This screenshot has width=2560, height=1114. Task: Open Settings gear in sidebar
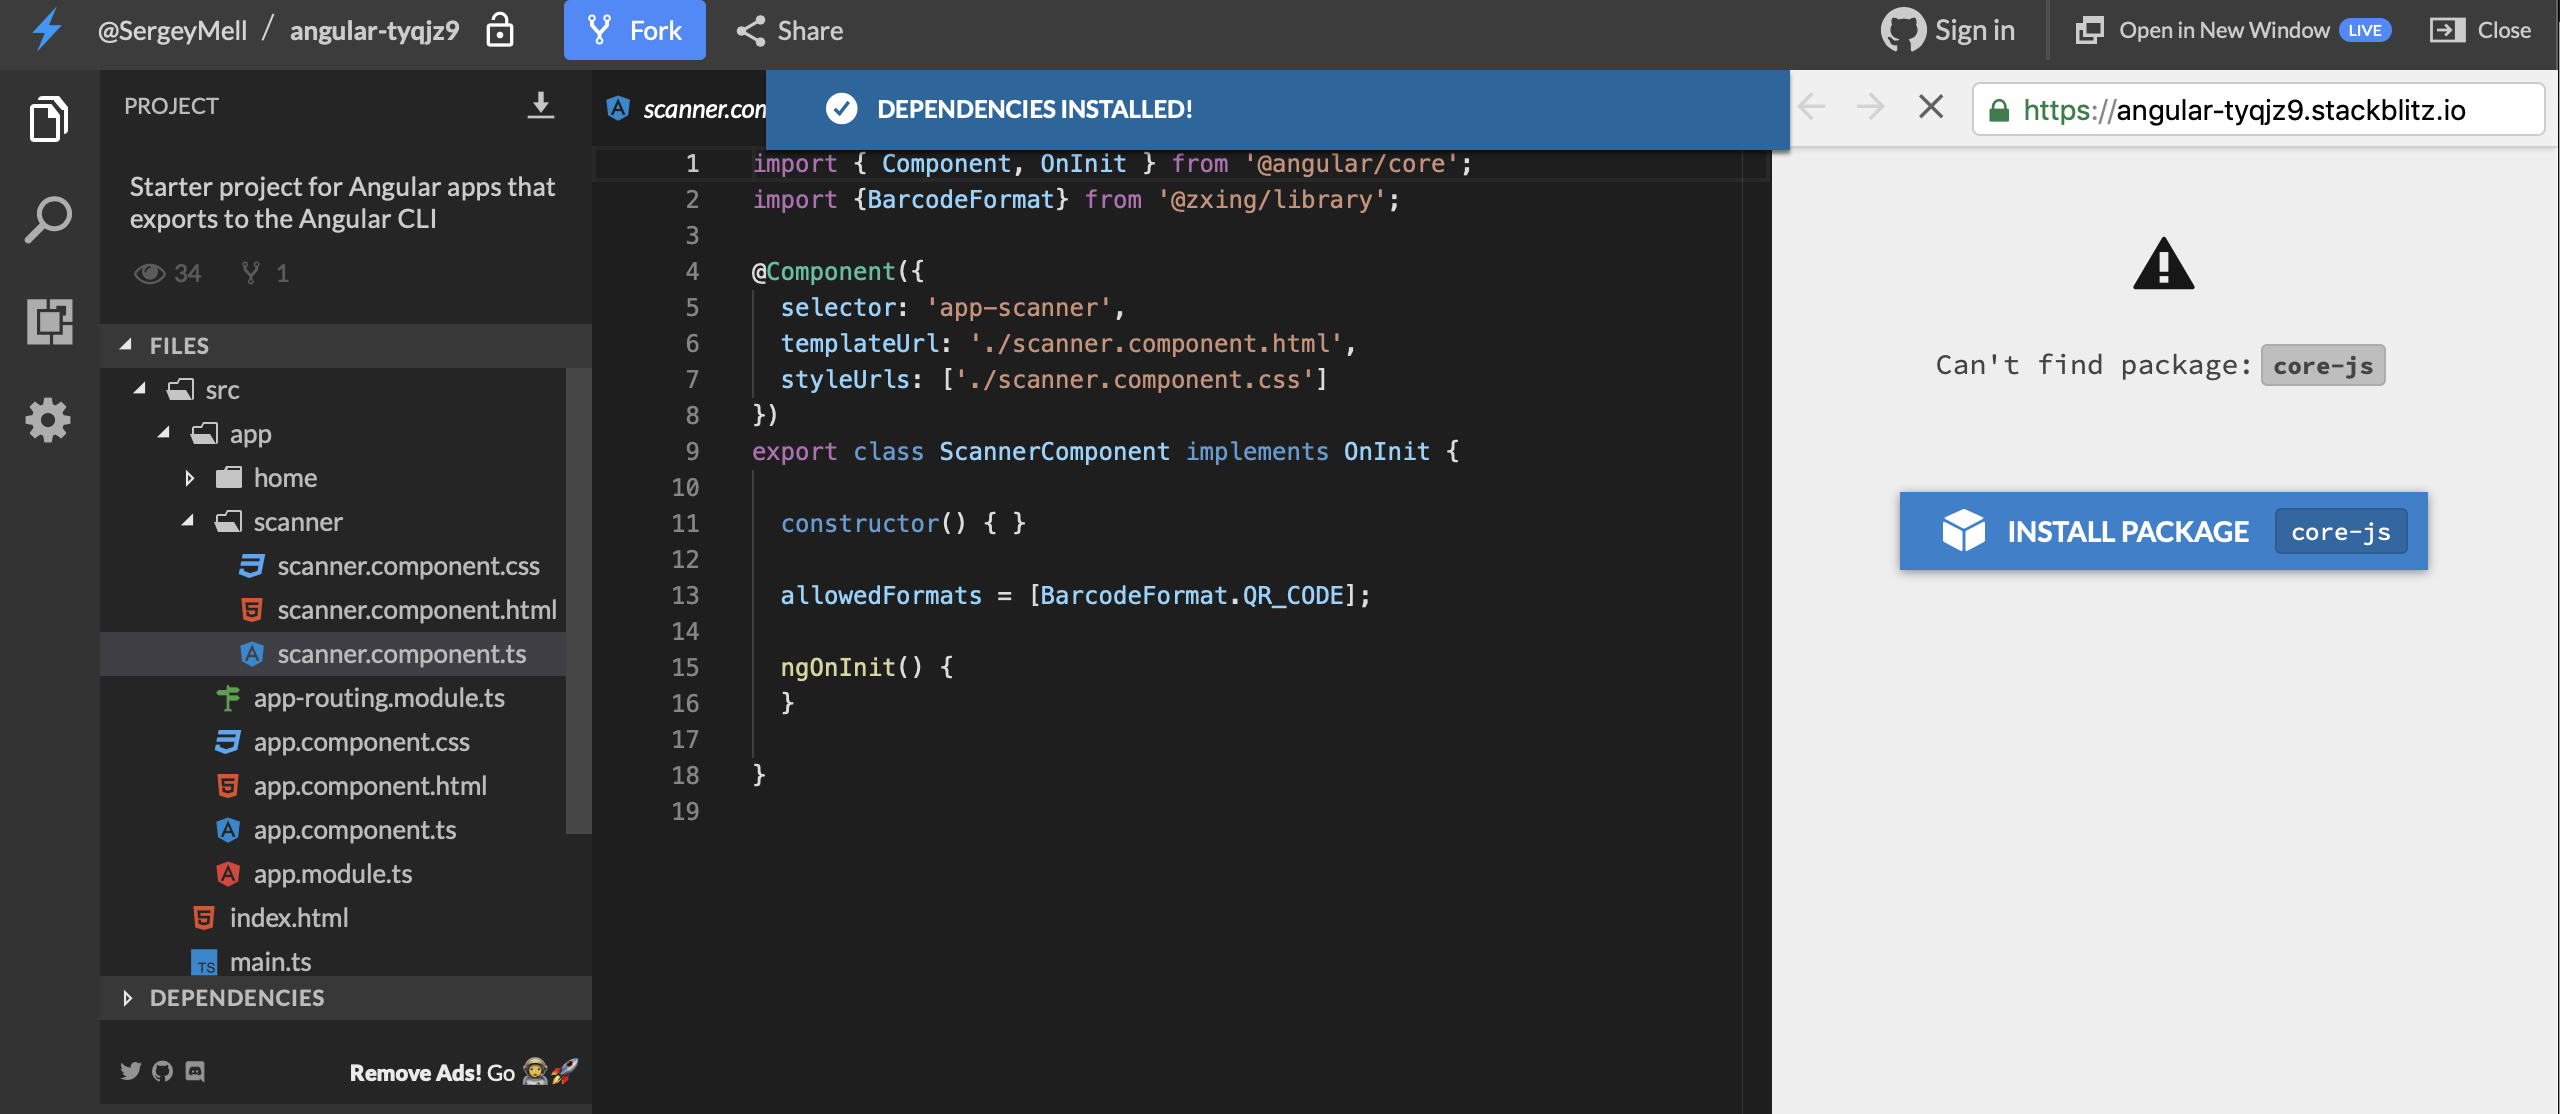pos(48,420)
